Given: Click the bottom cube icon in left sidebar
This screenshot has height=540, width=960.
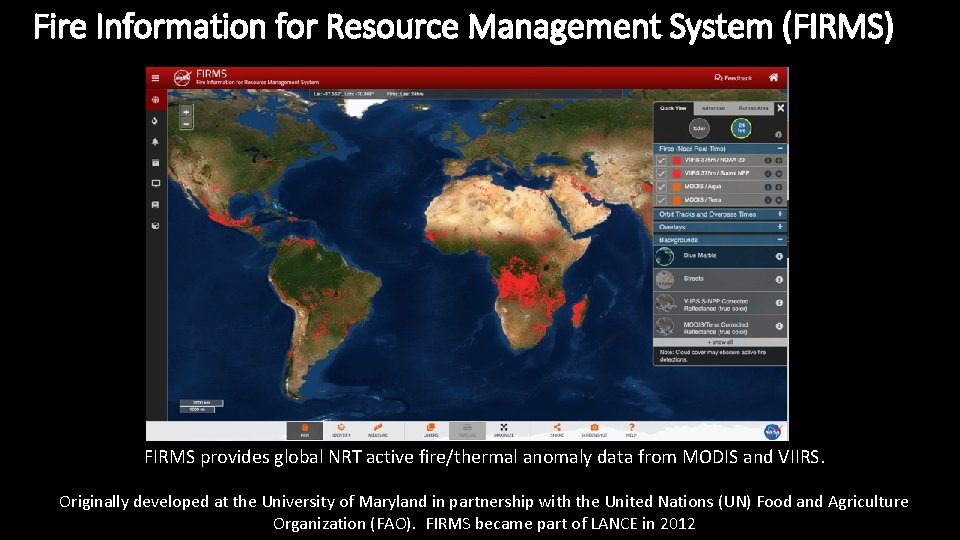Looking at the screenshot, I should [x=156, y=226].
